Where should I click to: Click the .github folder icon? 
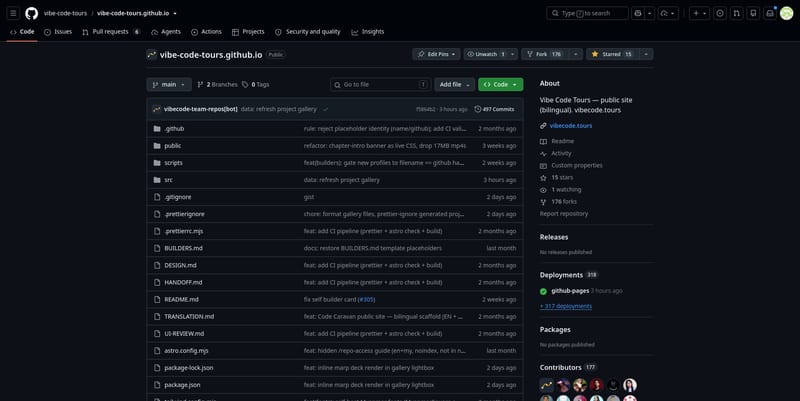point(157,129)
